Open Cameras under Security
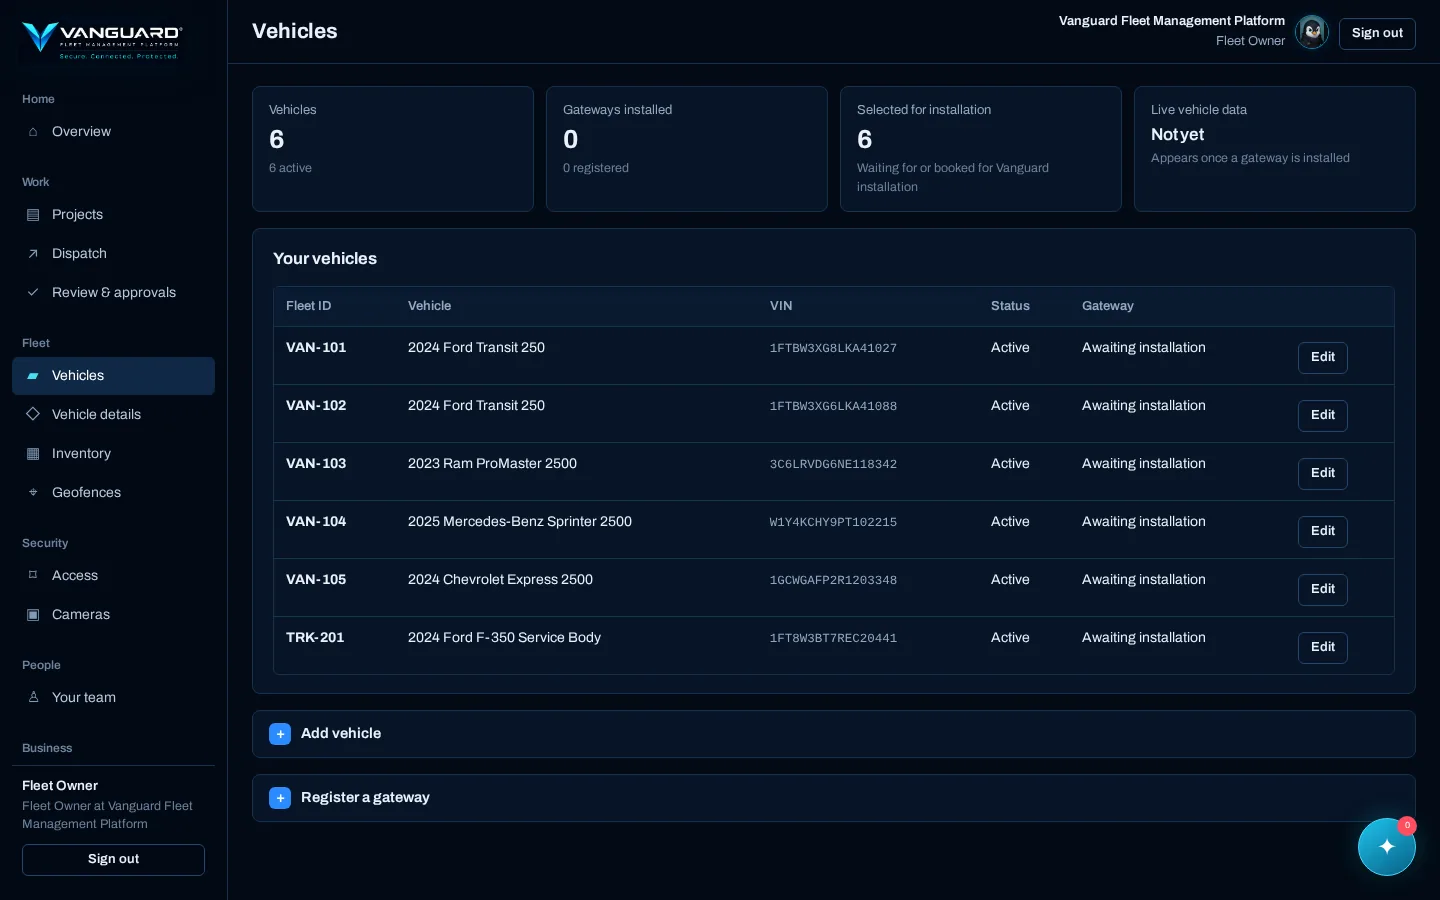 [x=113, y=615]
